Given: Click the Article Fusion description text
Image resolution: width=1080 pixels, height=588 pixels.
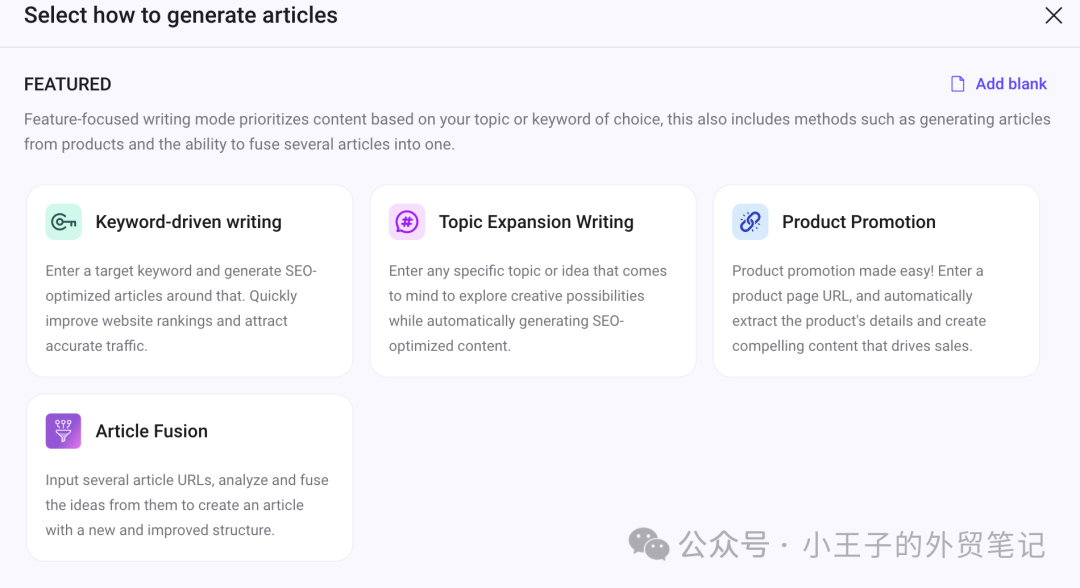Looking at the screenshot, I should 187,505.
